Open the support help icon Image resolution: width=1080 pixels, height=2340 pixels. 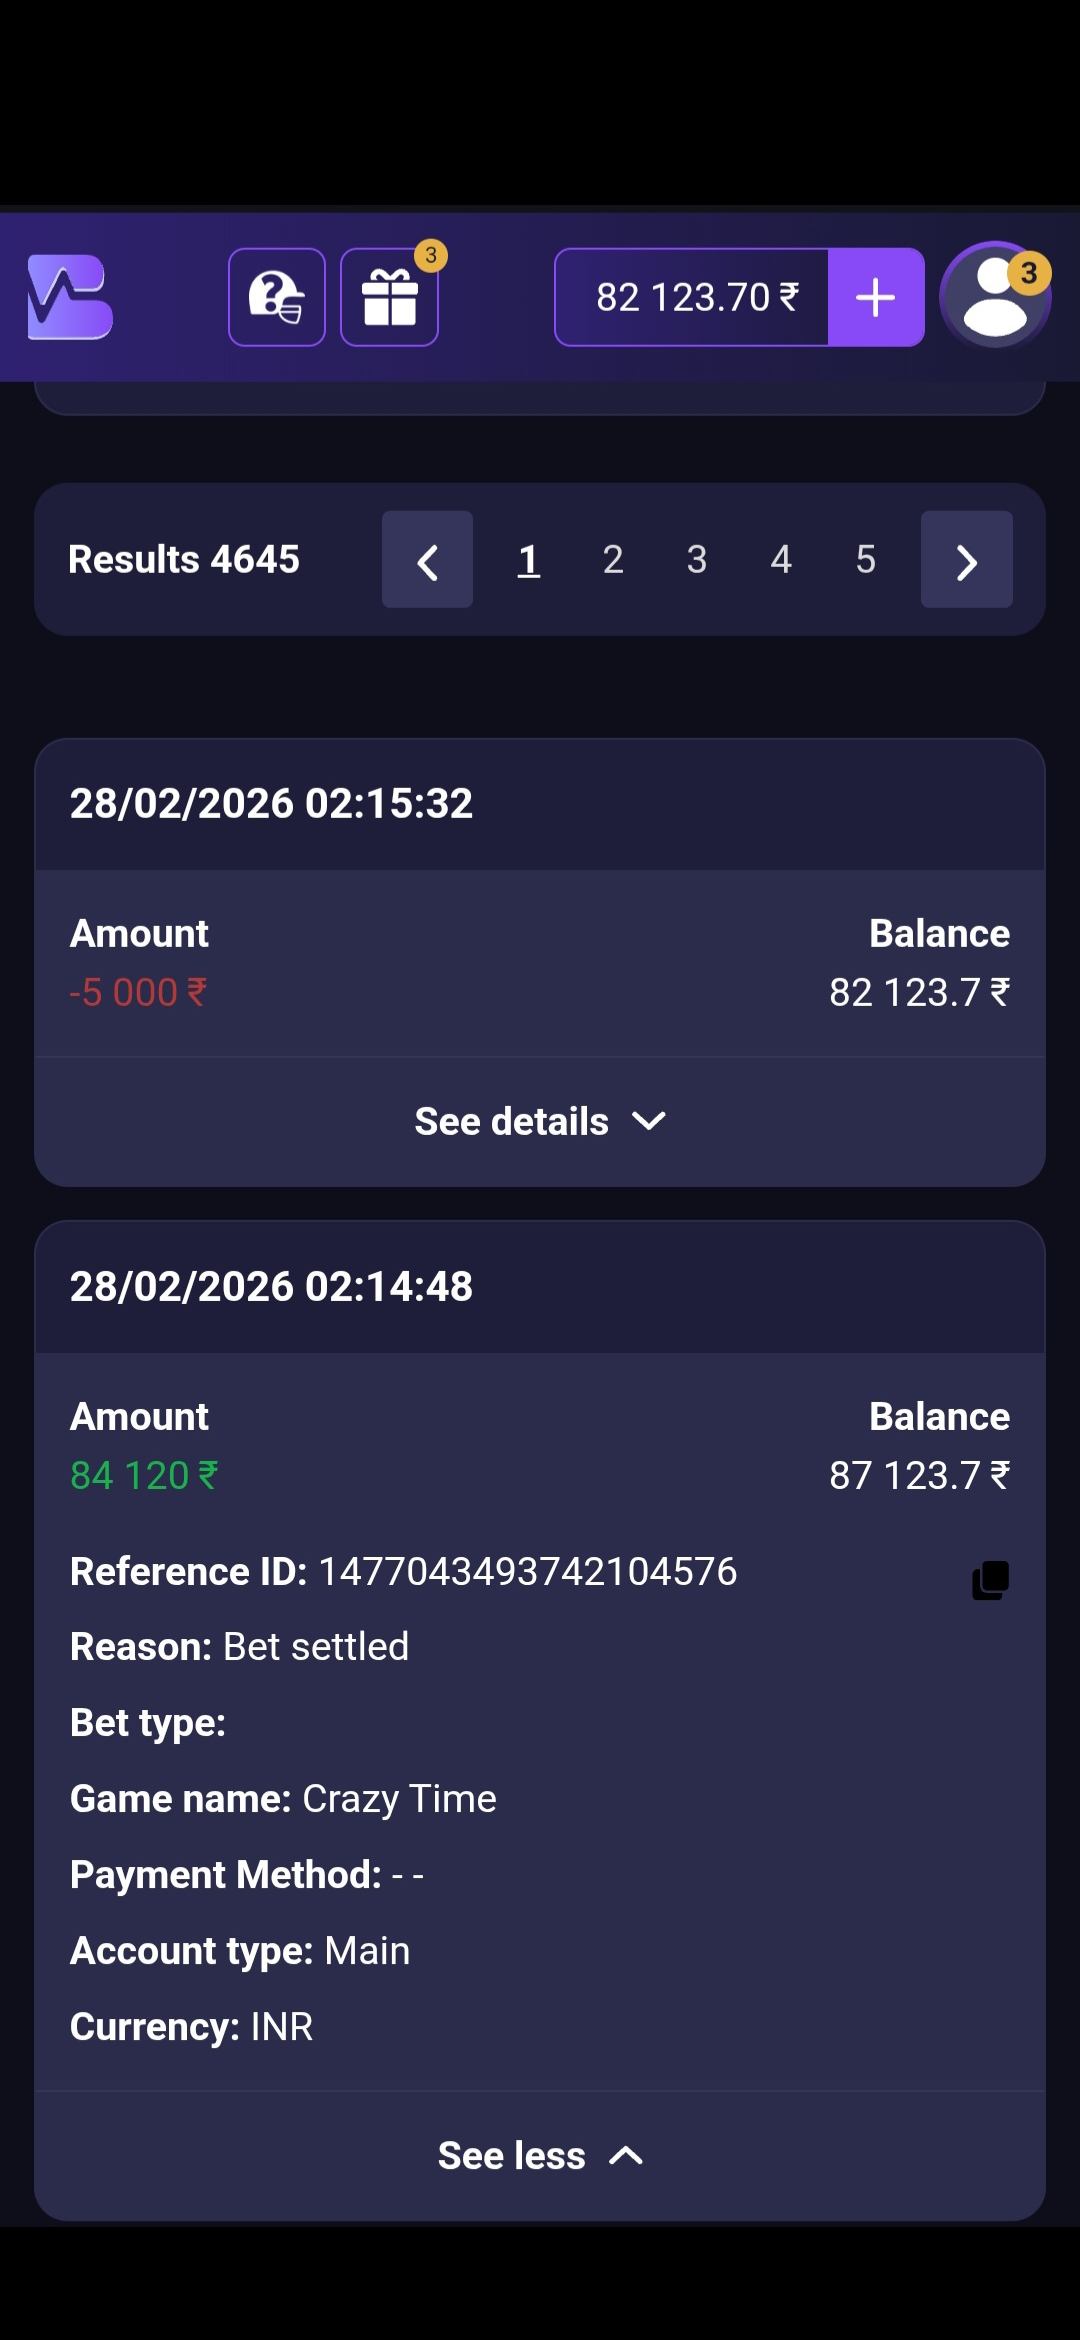click(x=277, y=297)
